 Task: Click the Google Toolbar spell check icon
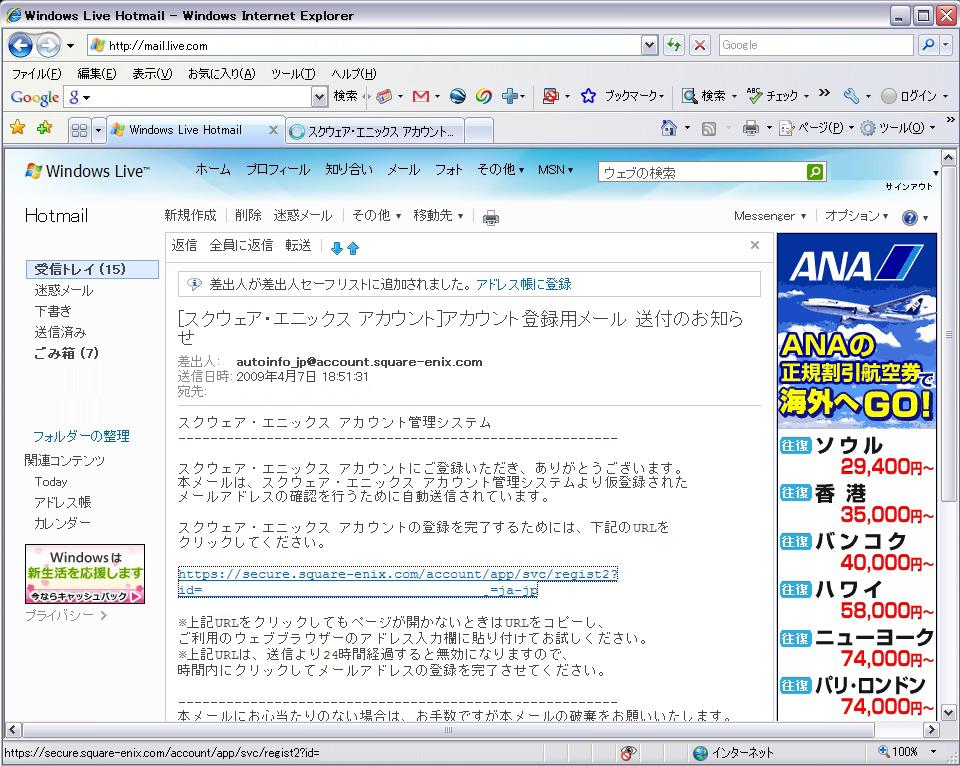point(755,95)
